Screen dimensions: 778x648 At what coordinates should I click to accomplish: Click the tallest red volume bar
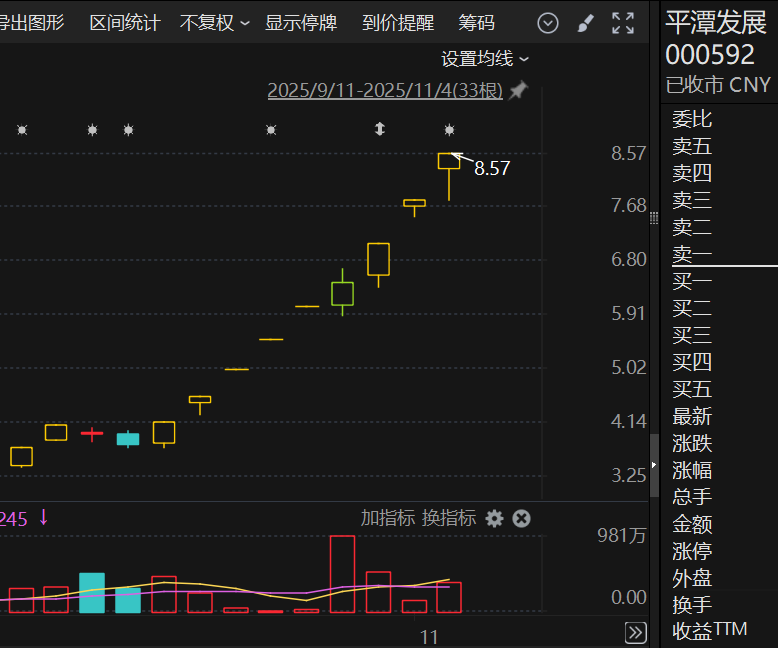342,574
